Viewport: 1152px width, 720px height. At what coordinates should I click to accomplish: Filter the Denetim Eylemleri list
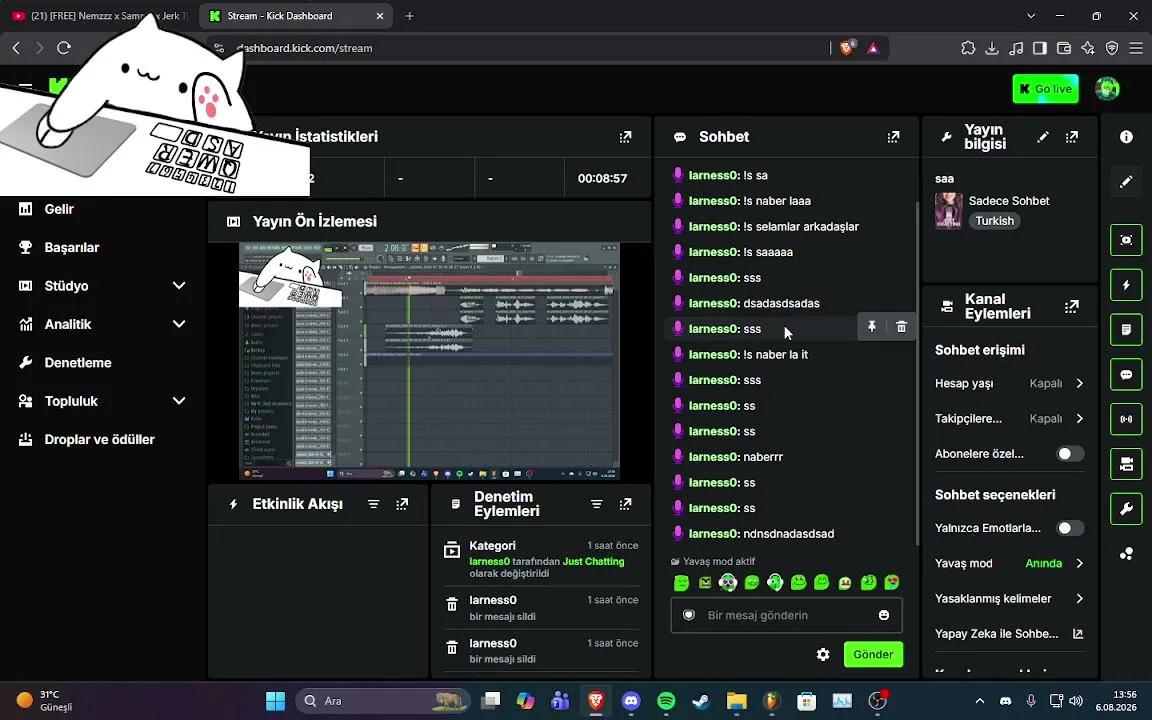pyautogui.click(x=597, y=504)
